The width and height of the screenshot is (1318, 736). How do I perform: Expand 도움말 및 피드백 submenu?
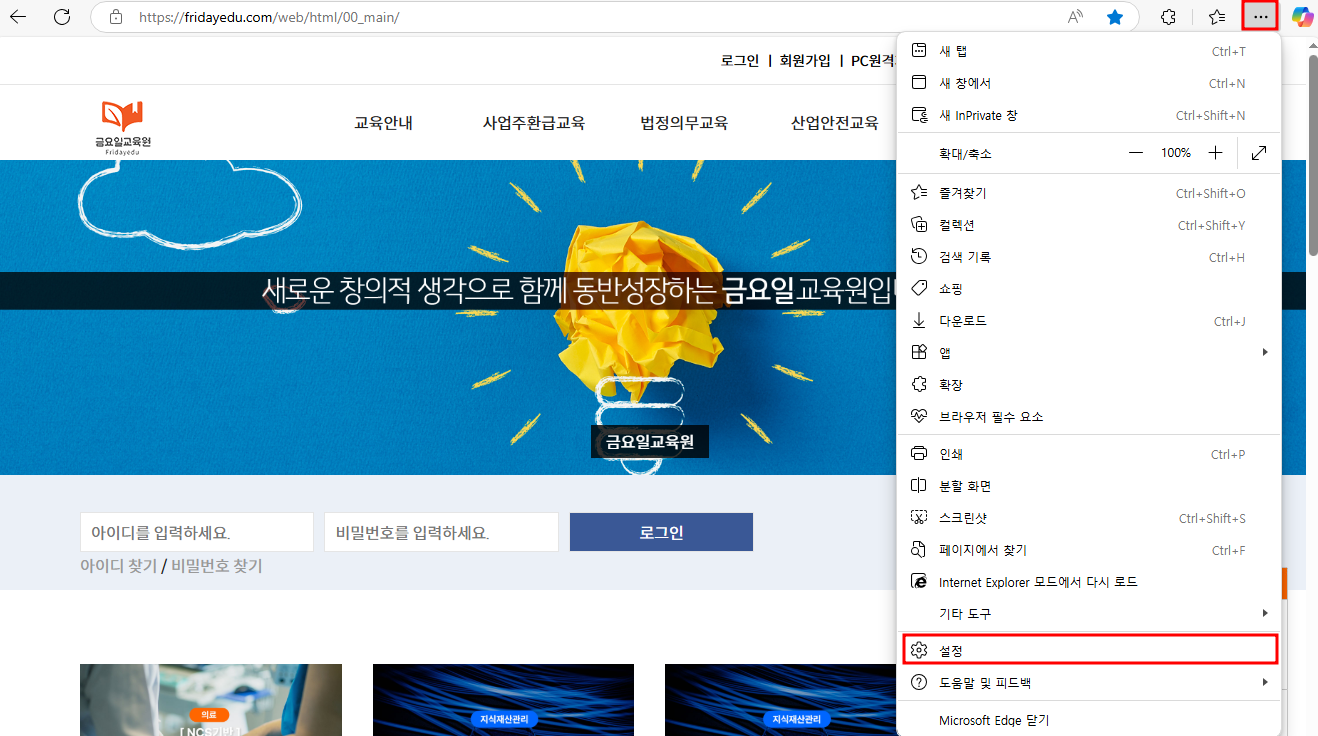pyautogui.click(x=1090, y=683)
